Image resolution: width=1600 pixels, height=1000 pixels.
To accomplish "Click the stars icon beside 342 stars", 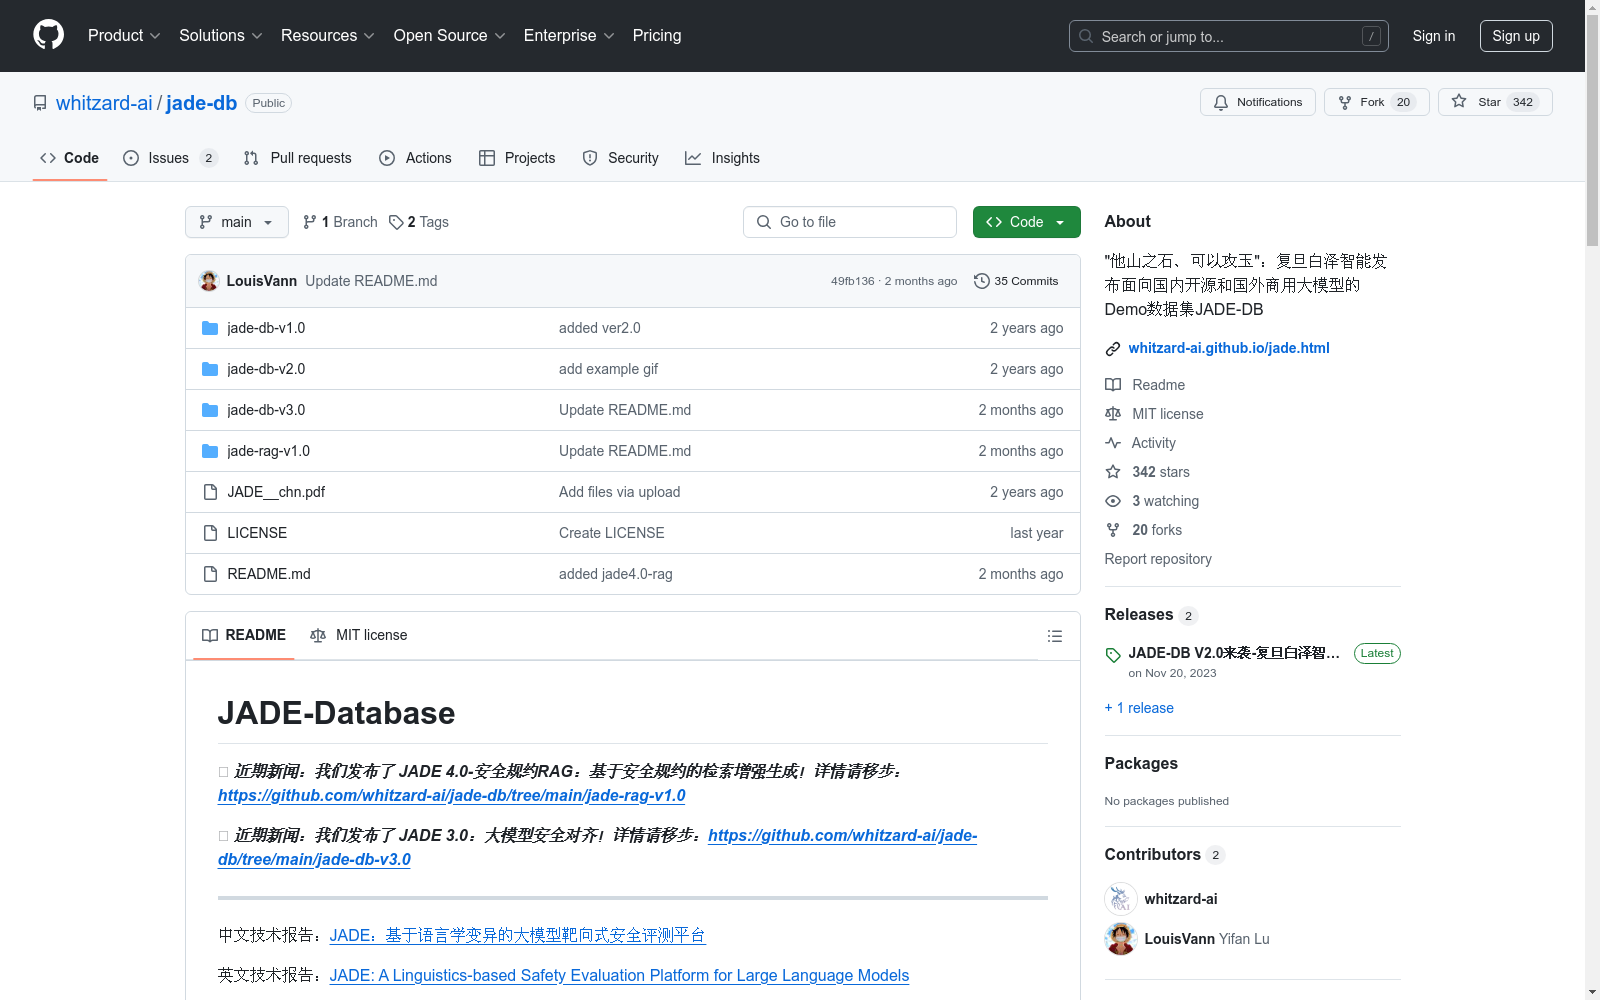I will pos(1113,472).
